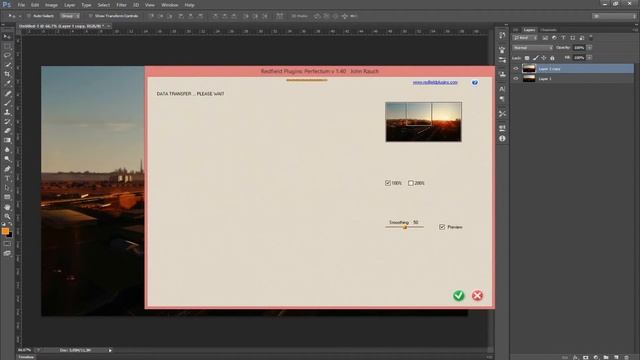Open the Normal blend mode dropdown

[533, 48]
